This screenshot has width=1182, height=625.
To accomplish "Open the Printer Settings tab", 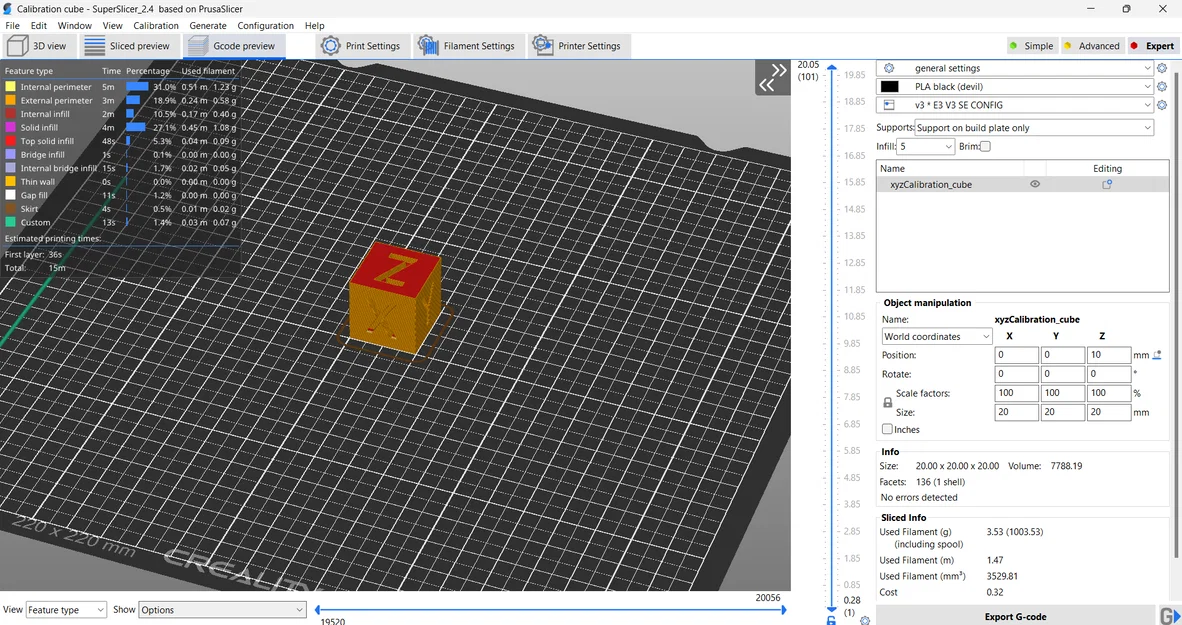I will tap(578, 46).
